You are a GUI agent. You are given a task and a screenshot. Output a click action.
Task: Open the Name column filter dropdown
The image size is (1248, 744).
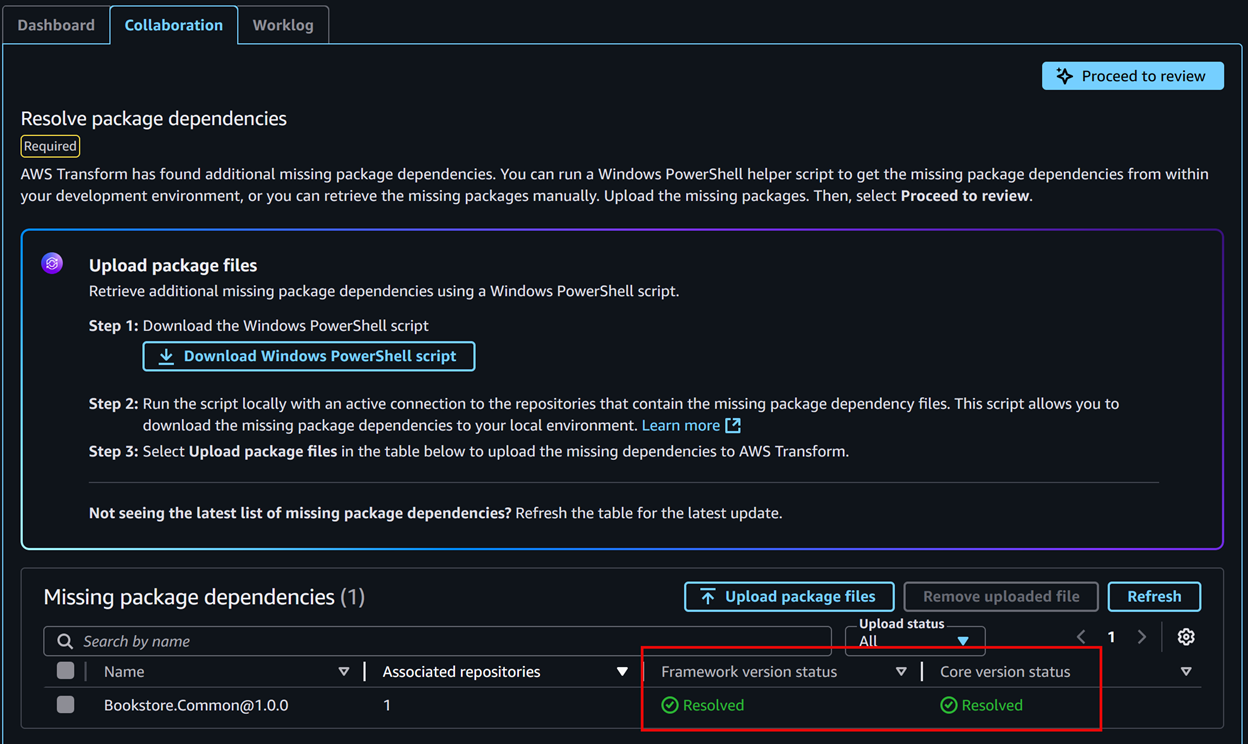pos(344,671)
